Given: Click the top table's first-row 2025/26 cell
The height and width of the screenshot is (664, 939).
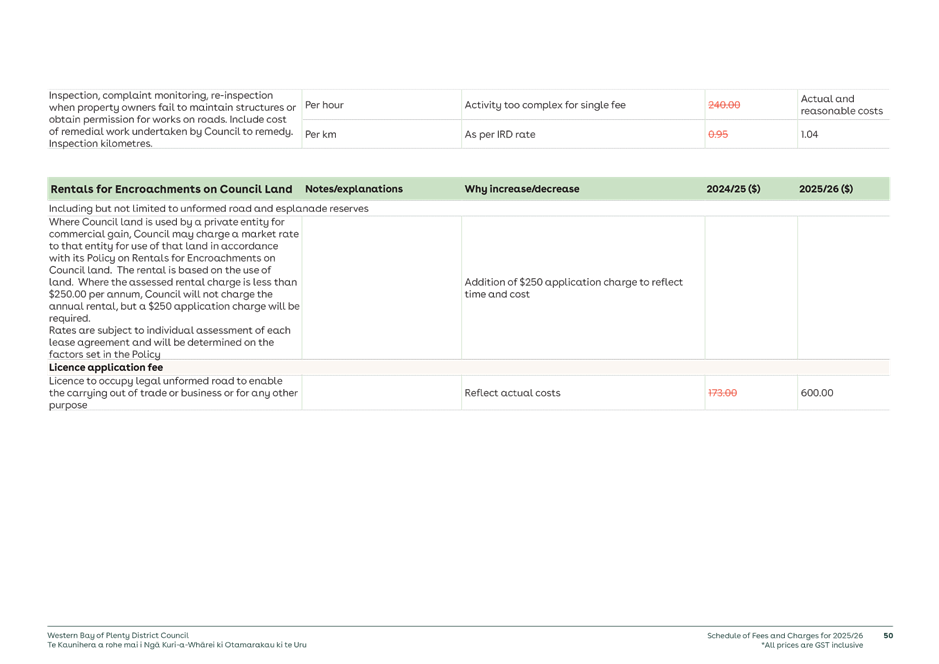Looking at the screenshot, I should point(841,105).
